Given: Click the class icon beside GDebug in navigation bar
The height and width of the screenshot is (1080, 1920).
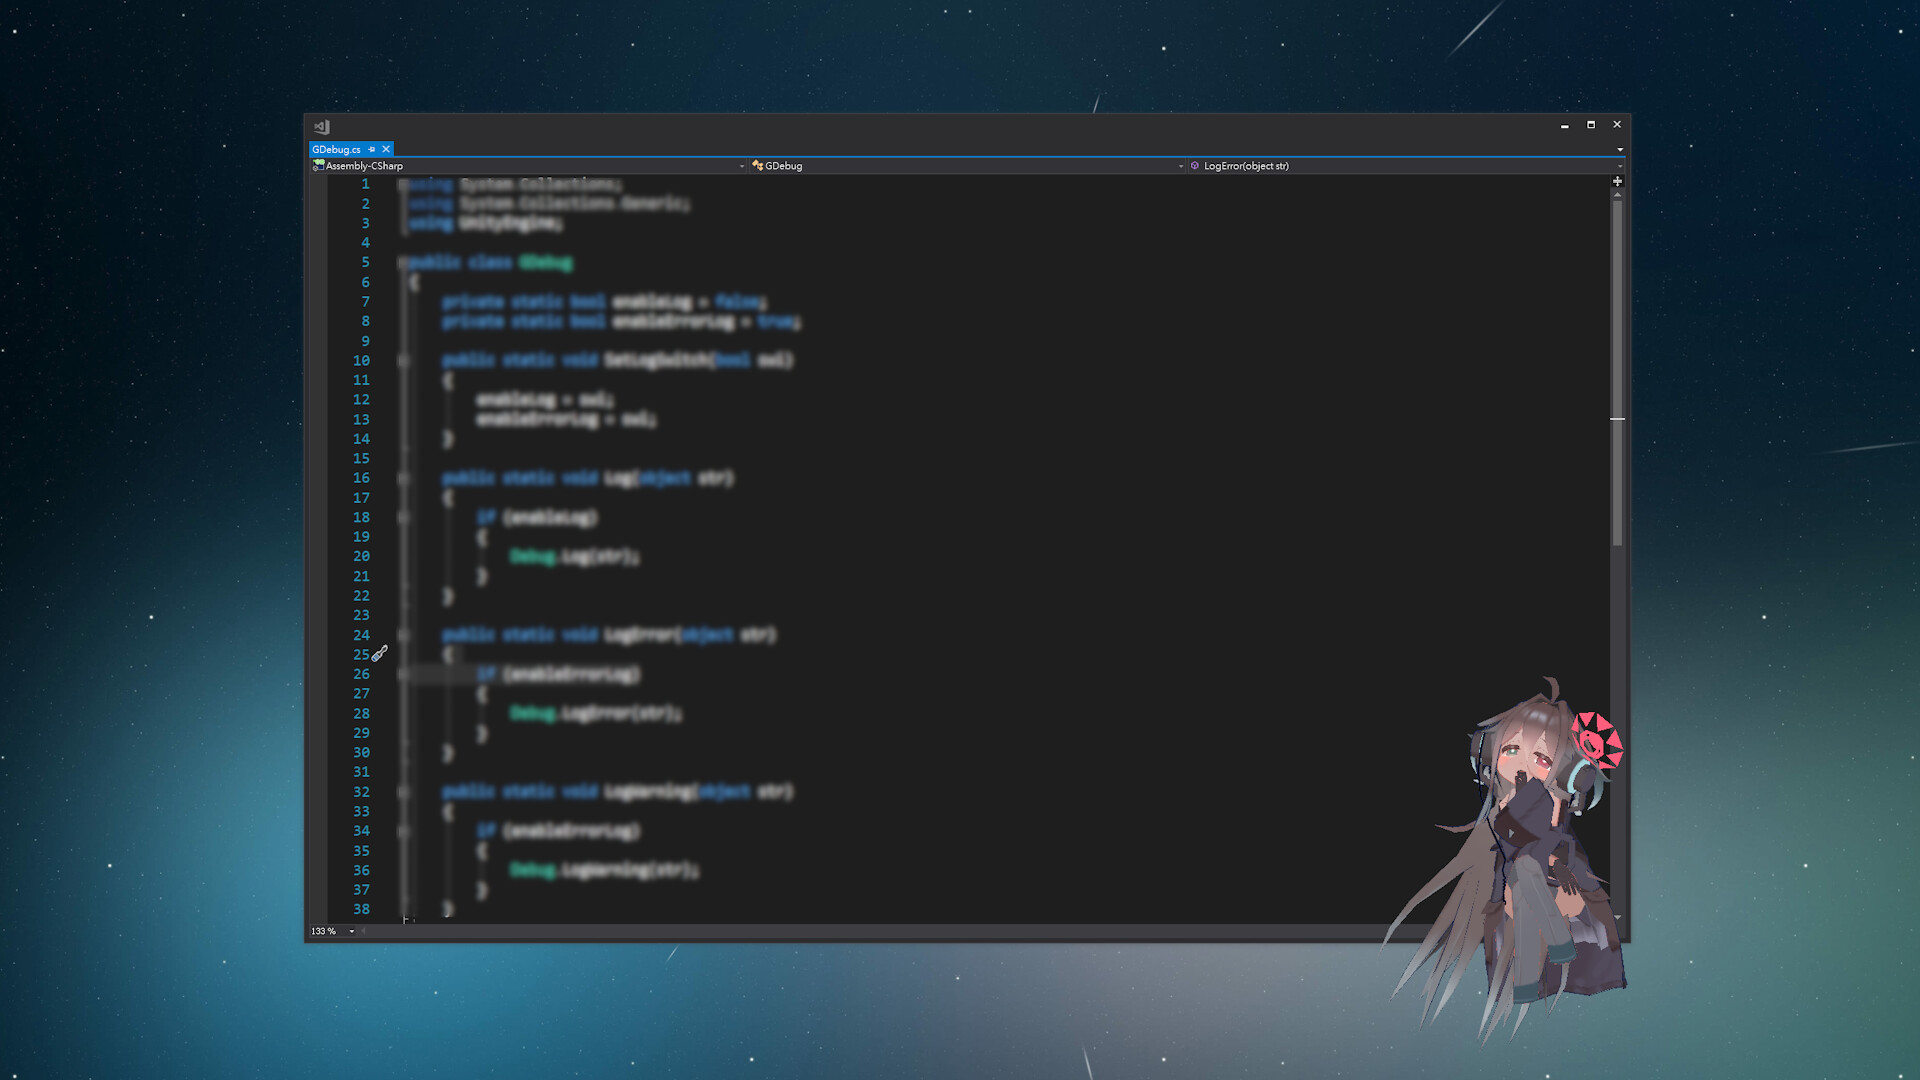Looking at the screenshot, I should click(x=759, y=166).
